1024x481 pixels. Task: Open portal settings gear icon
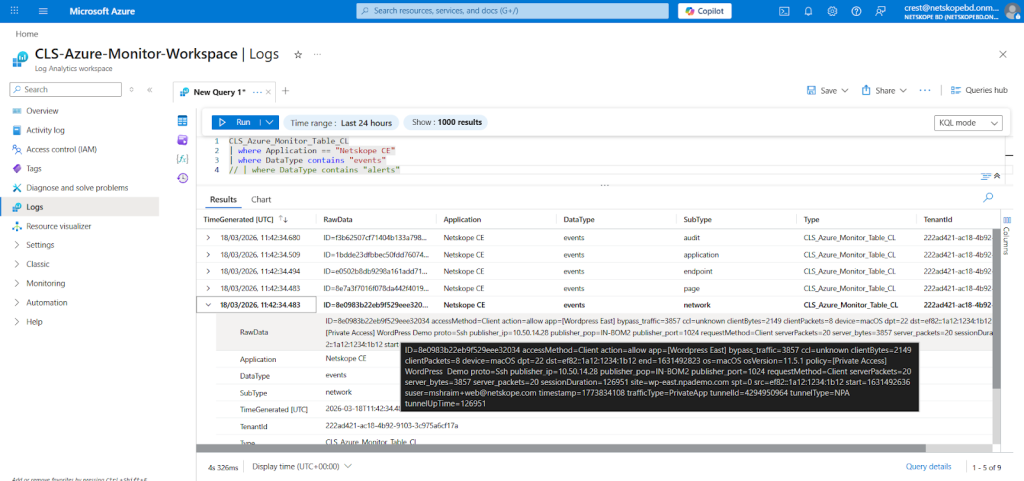pos(832,11)
